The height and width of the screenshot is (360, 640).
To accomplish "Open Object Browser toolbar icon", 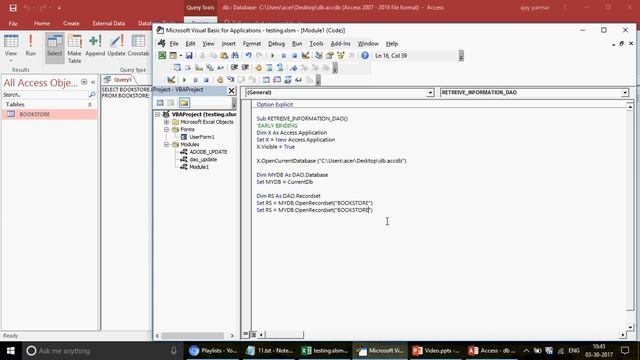I will pos(340,56).
